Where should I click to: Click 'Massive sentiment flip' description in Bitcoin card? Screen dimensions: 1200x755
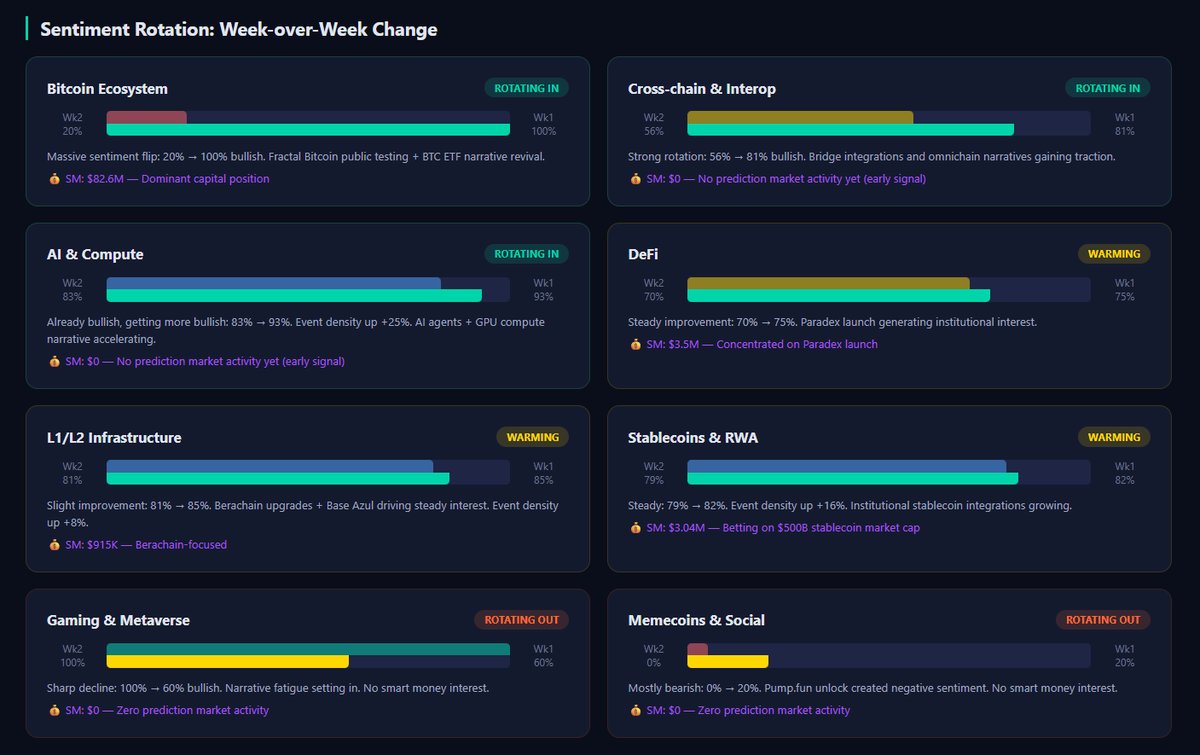296,157
